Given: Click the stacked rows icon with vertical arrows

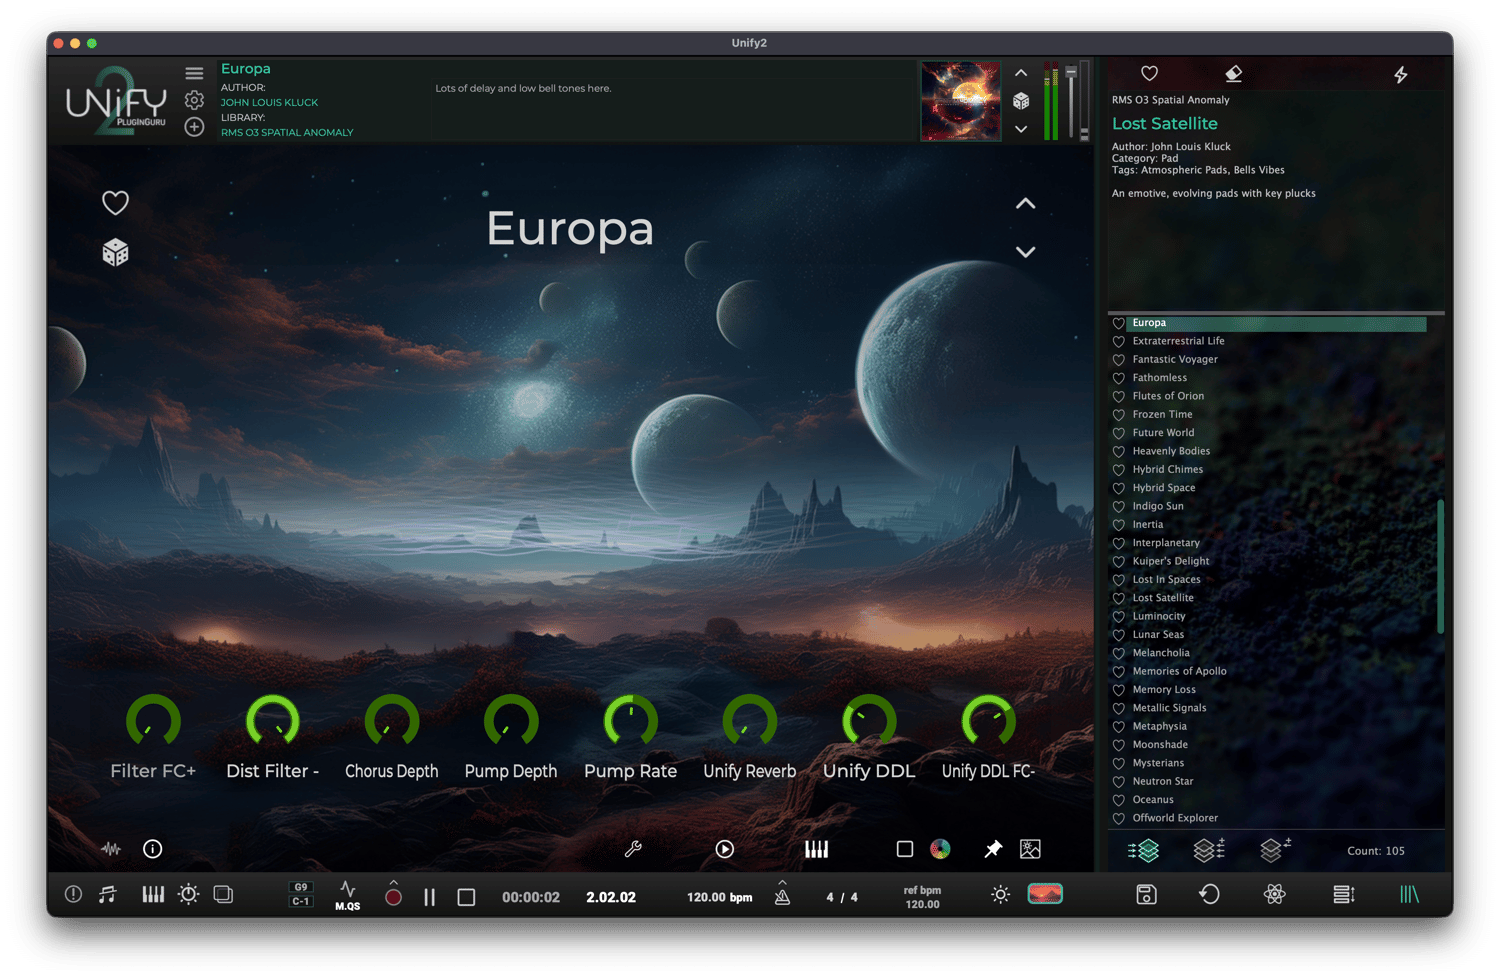Looking at the screenshot, I should [1344, 895].
